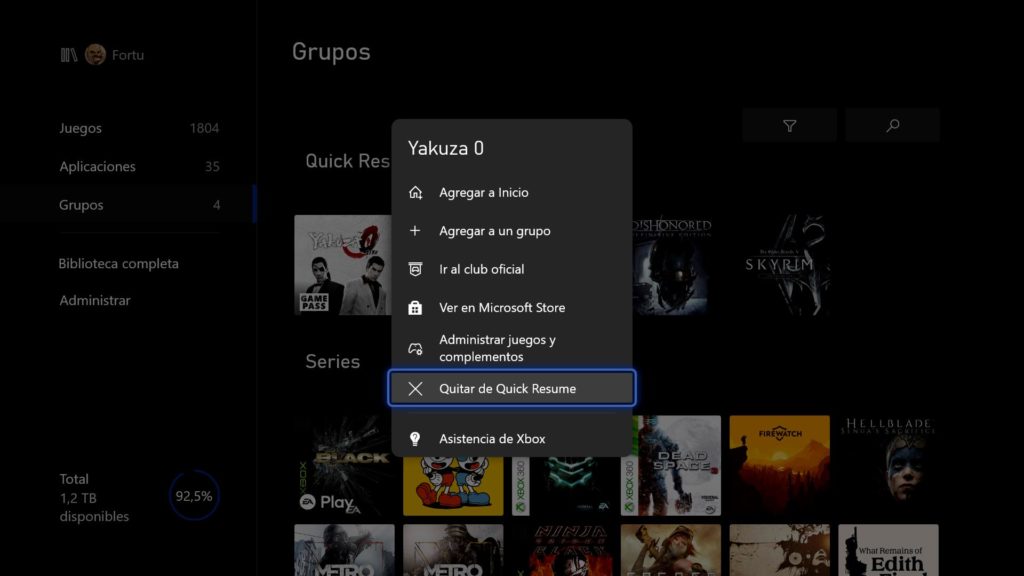Open Biblioteca completa link
1024x576 pixels.
pos(118,264)
